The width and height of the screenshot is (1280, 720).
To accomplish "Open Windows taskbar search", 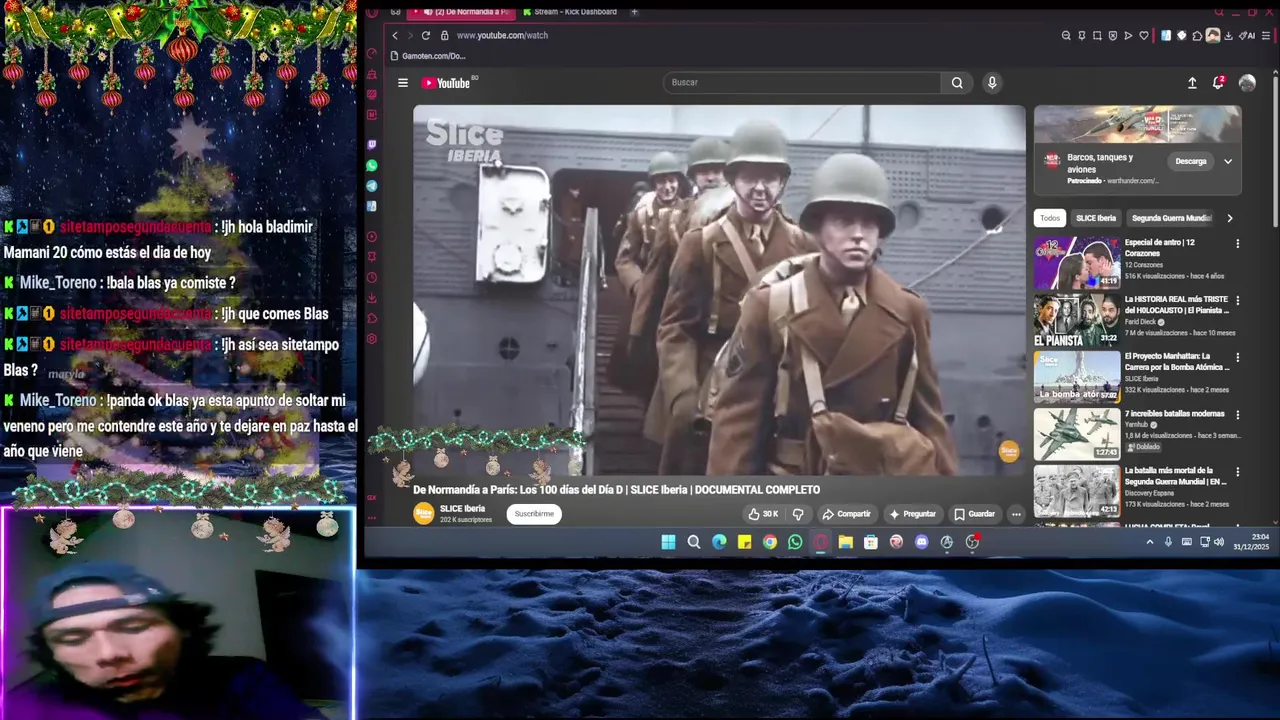I will tap(694, 542).
